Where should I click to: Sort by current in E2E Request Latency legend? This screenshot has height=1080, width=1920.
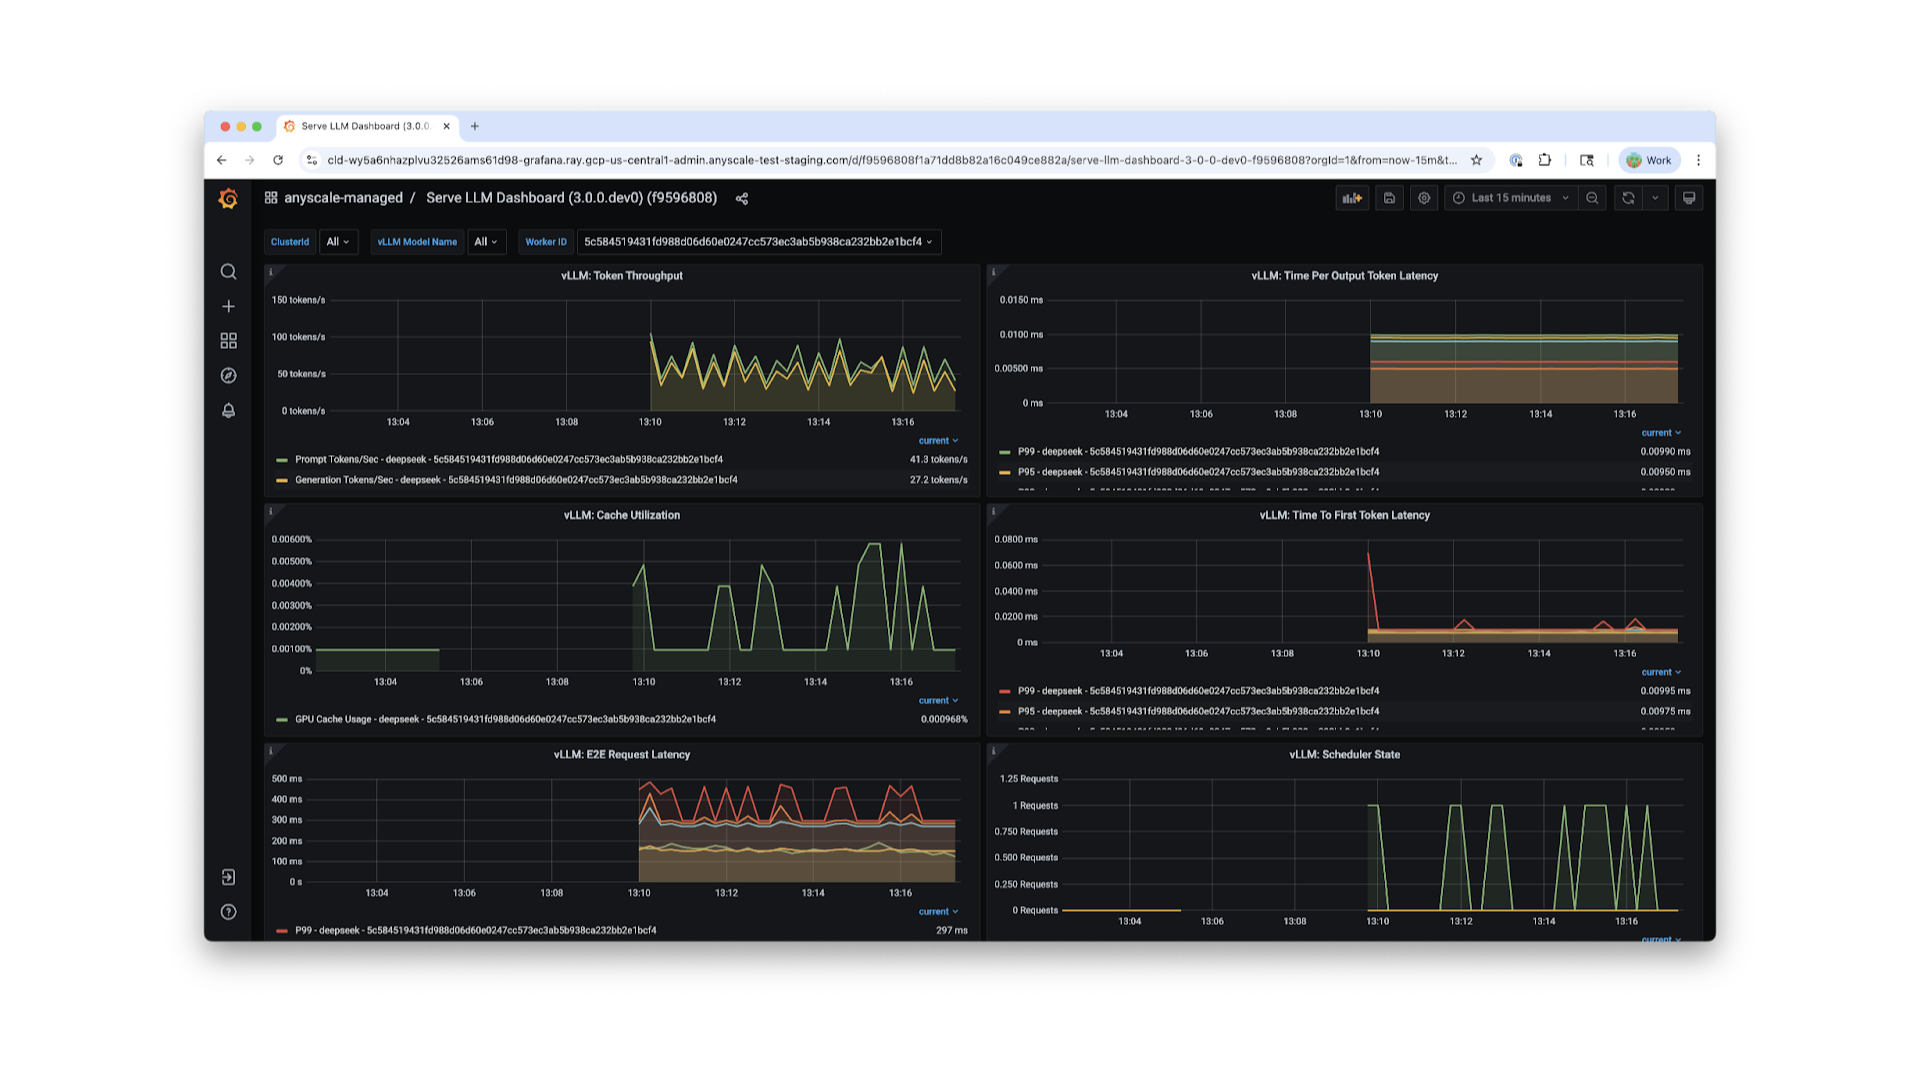click(x=938, y=912)
